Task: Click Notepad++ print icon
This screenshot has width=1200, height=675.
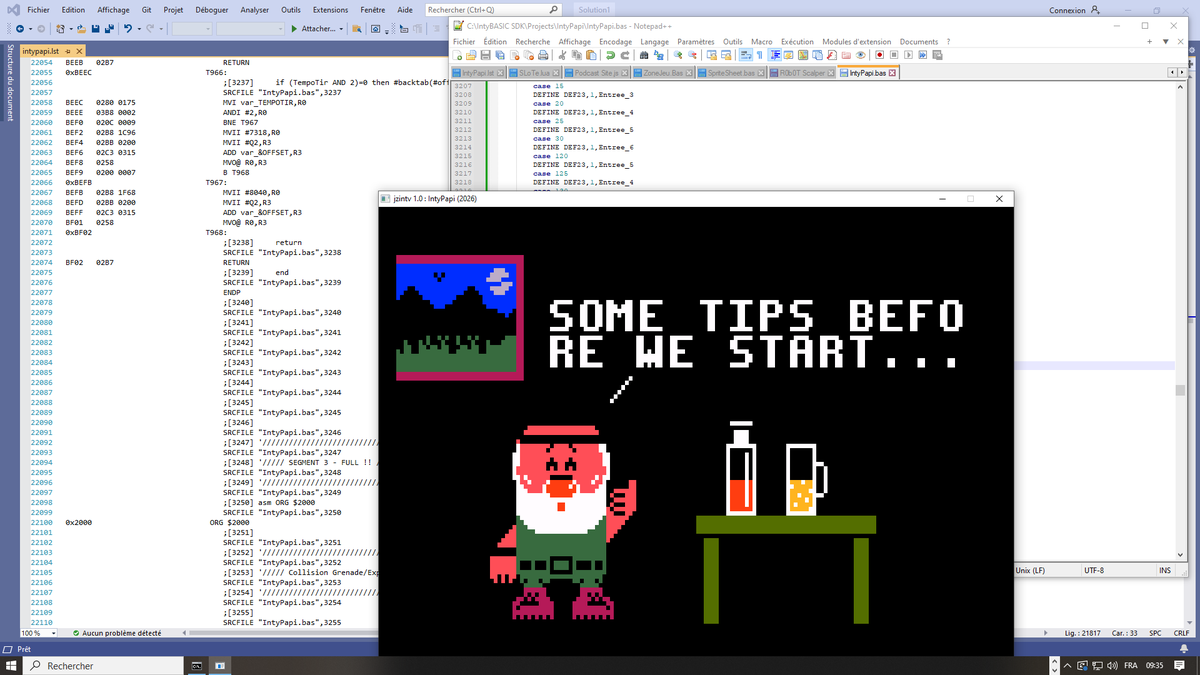Action: 542,55
